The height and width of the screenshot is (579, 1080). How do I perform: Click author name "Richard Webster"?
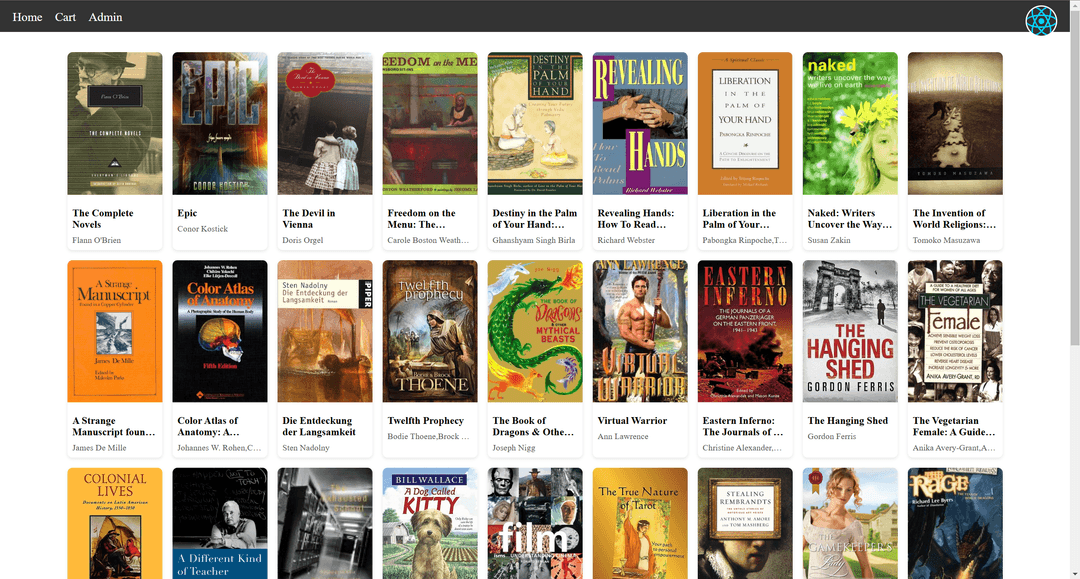tap(626, 240)
